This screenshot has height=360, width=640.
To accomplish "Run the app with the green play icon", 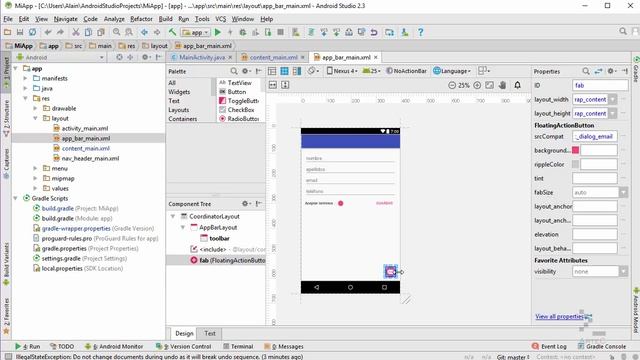I will [x=218, y=32].
